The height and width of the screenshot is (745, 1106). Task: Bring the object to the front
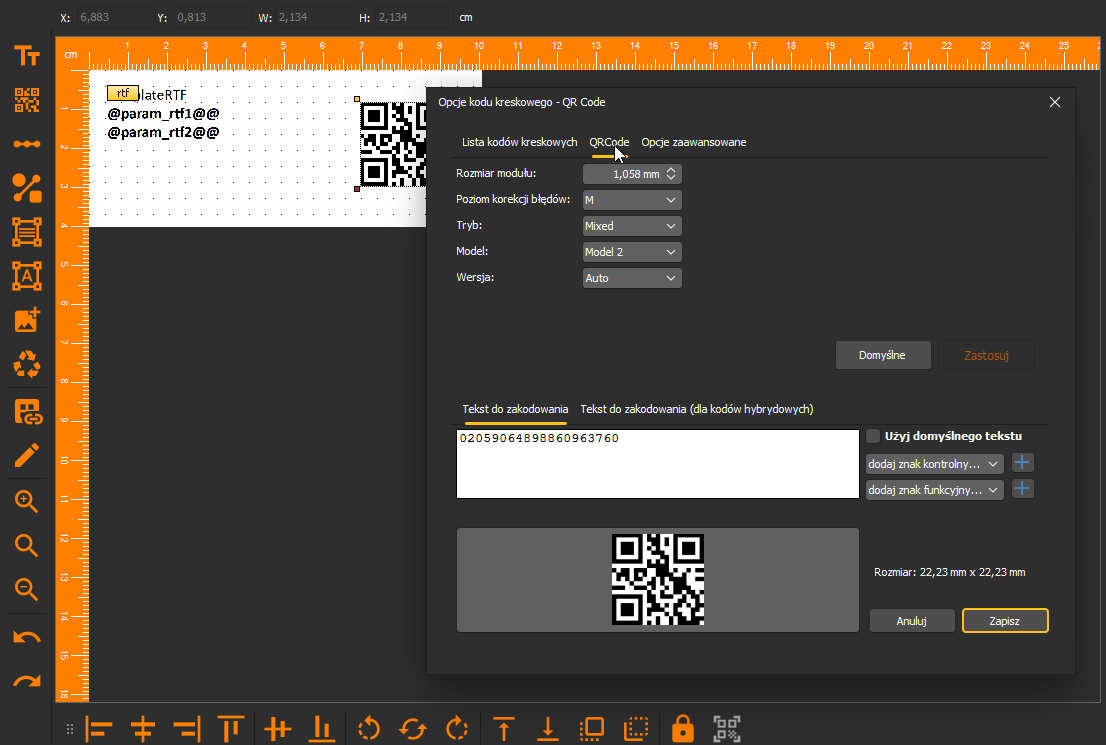pos(504,729)
